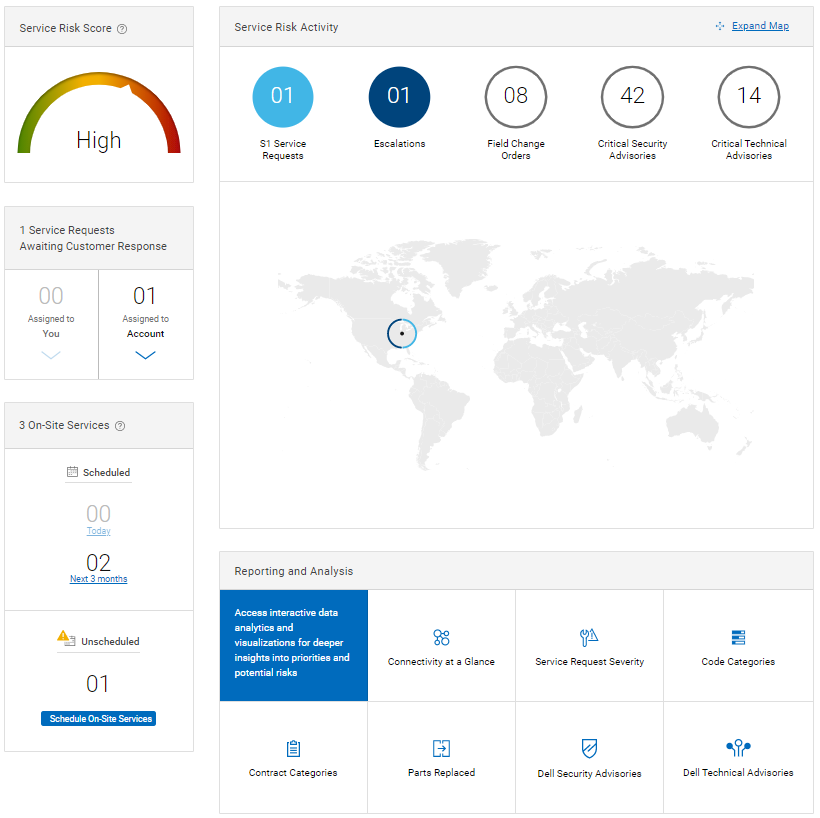Open the On-Site Services help icon
The width and height of the screenshot is (820, 818).
(x=120, y=425)
